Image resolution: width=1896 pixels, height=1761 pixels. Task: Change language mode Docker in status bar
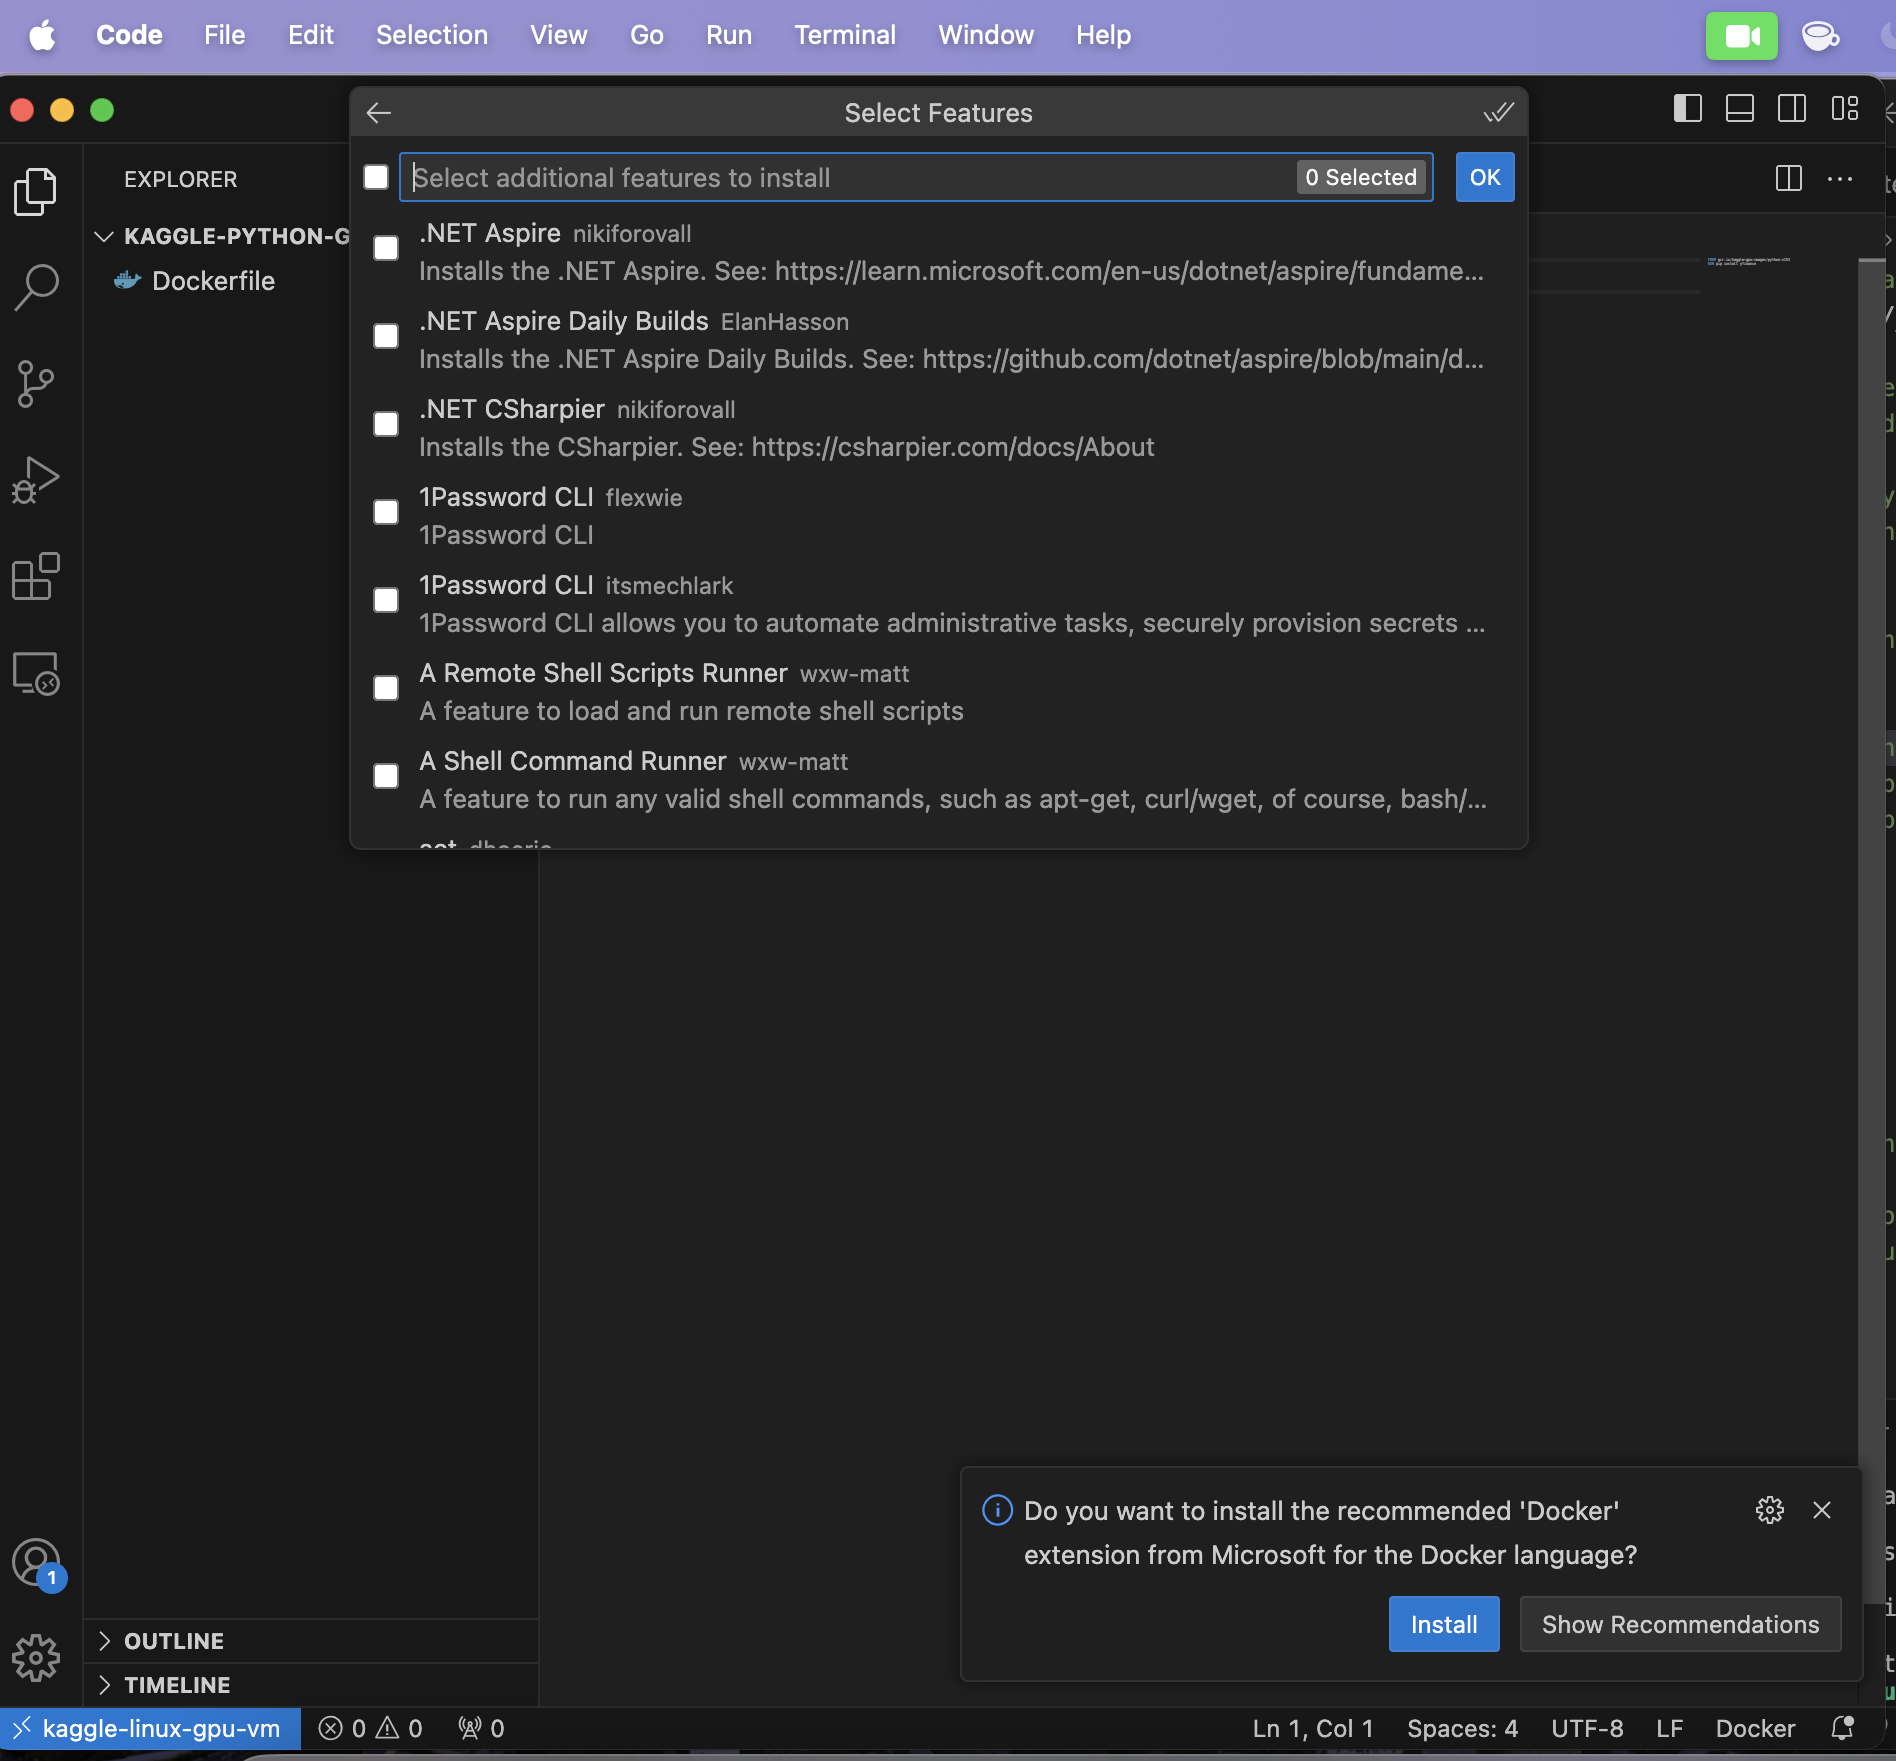pos(1755,1728)
